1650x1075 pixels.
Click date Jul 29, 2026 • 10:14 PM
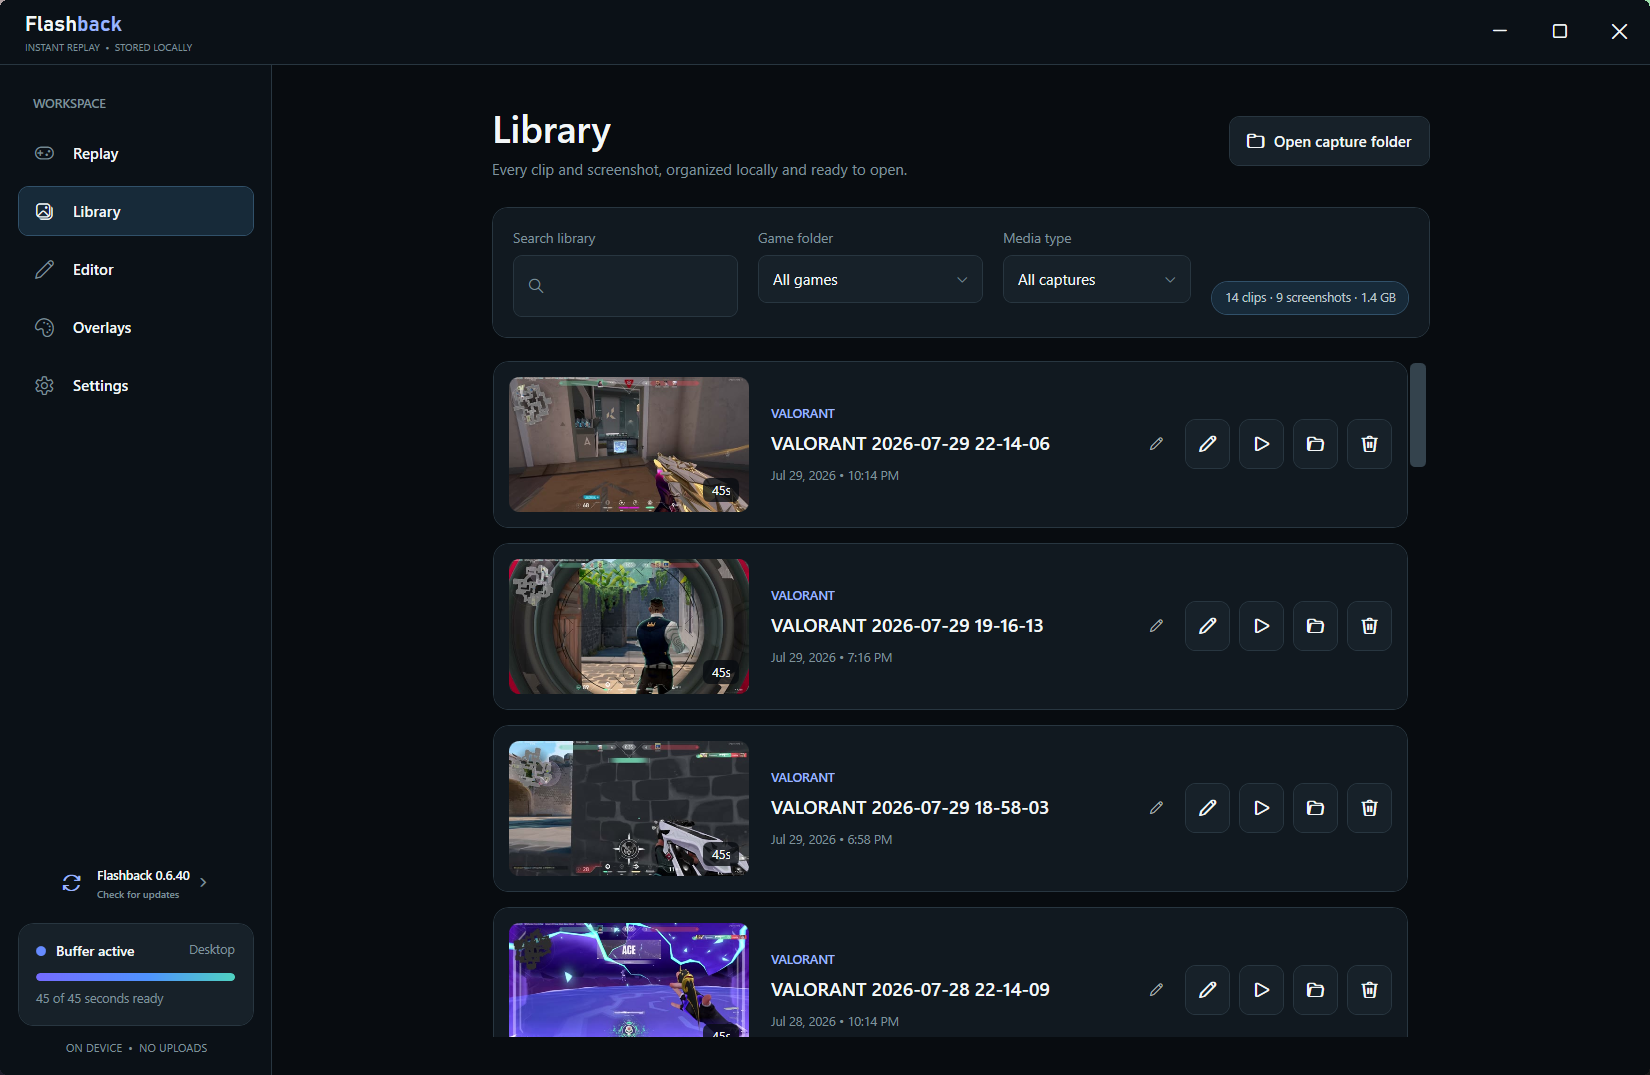835,476
